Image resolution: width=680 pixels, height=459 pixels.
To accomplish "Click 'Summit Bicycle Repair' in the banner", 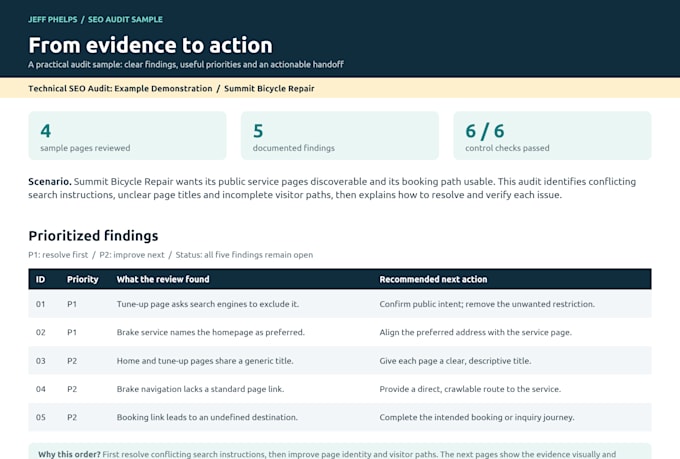I will (x=269, y=89).
